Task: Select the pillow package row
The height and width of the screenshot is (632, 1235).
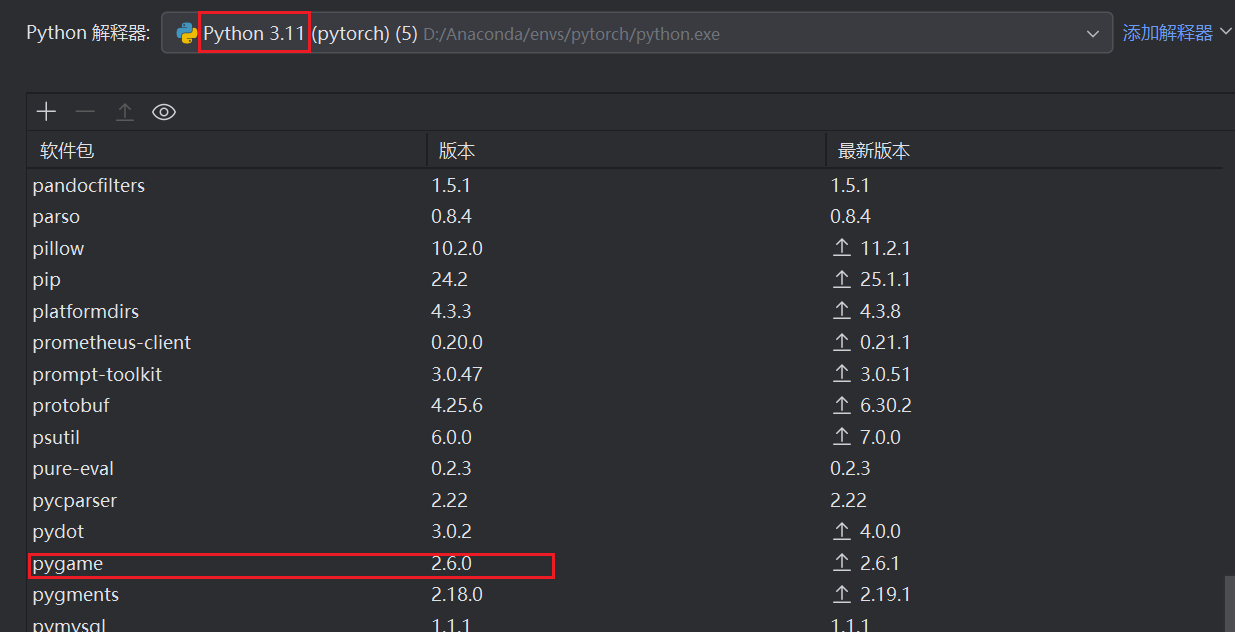Action: coord(625,248)
